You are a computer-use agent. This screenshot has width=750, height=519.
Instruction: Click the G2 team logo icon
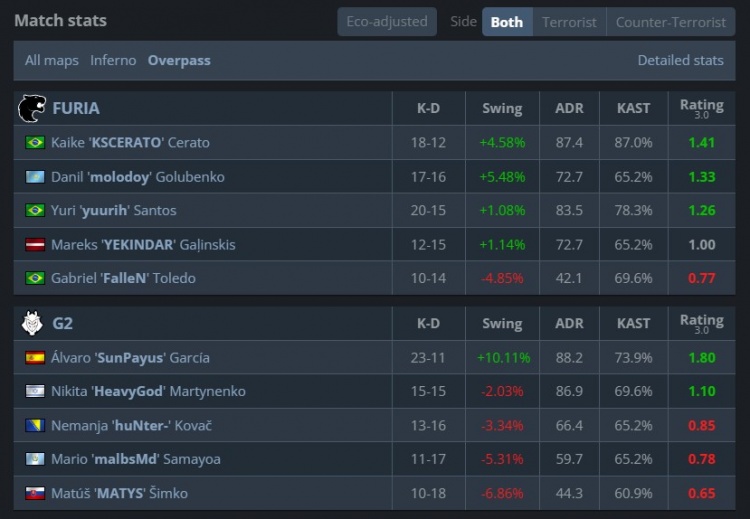[32, 323]
